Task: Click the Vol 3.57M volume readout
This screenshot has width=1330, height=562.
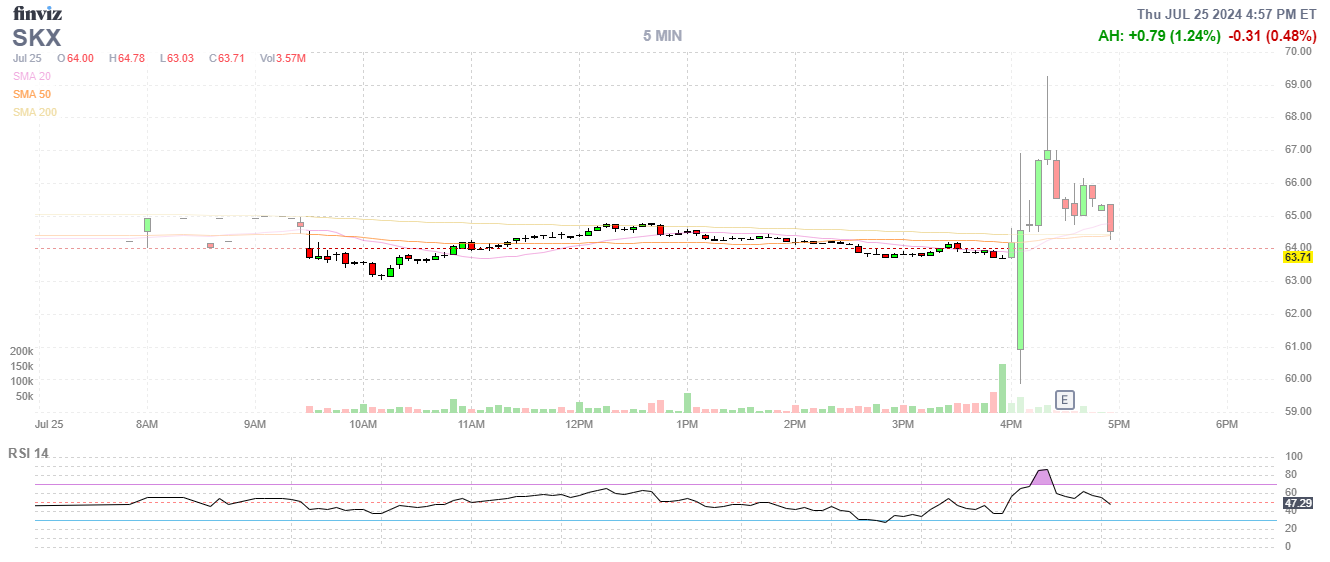Action: click(282, 58)
